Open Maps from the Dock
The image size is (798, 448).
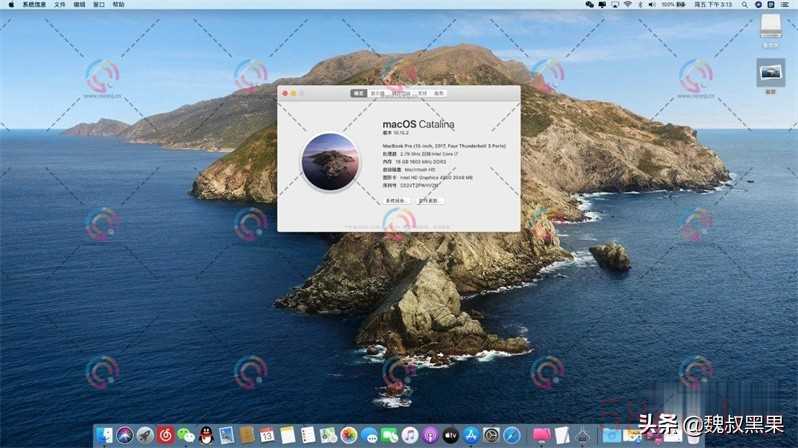(x=328, y=436)
